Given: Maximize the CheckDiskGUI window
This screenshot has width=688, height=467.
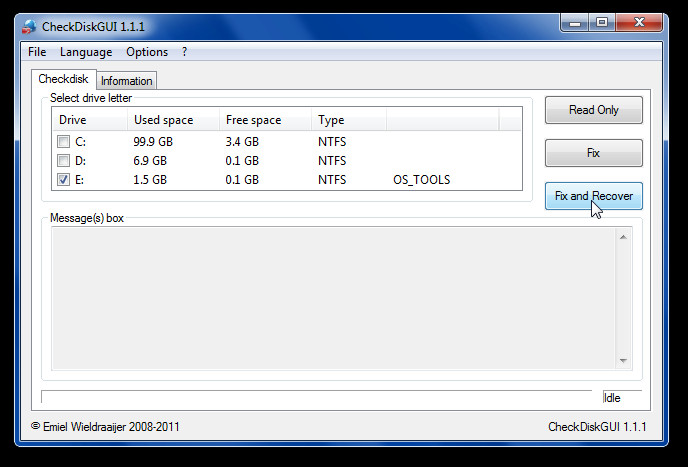Looking at the screenshot, I should 602,23.
